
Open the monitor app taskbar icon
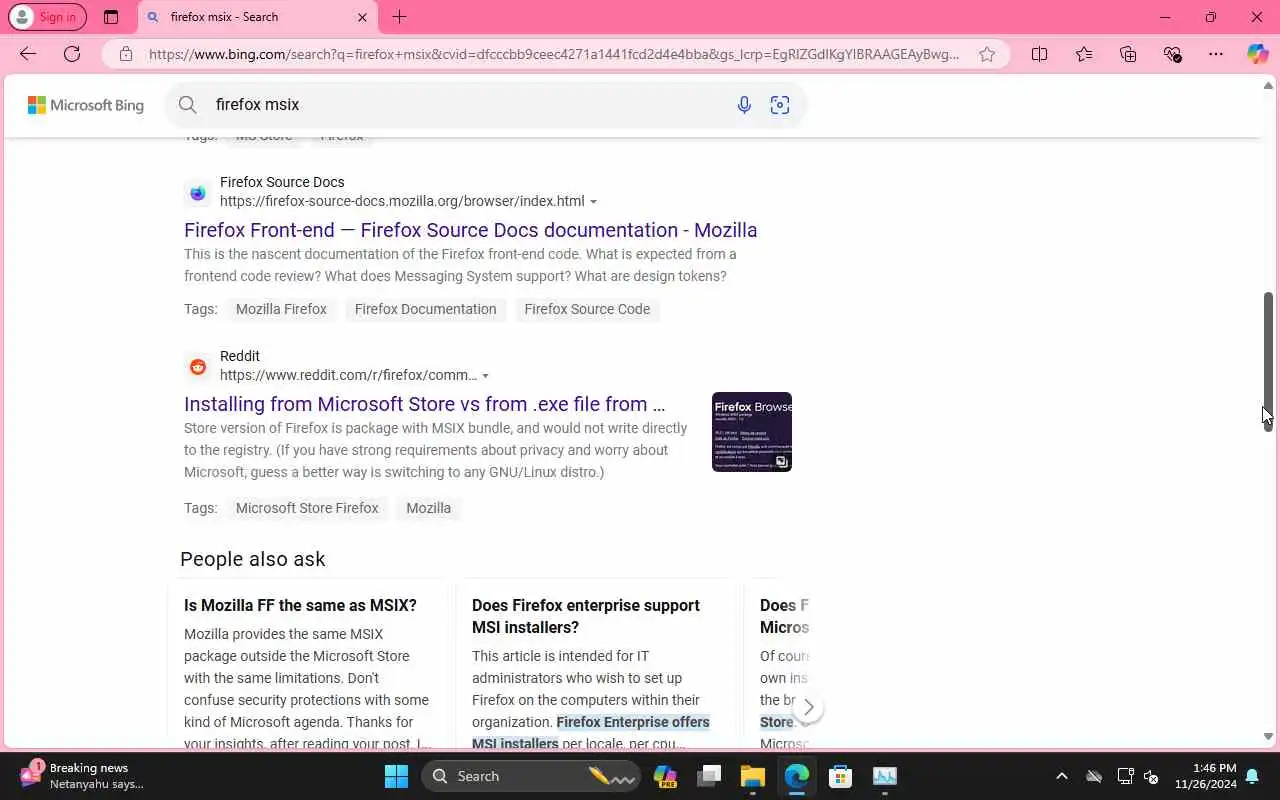885,776
